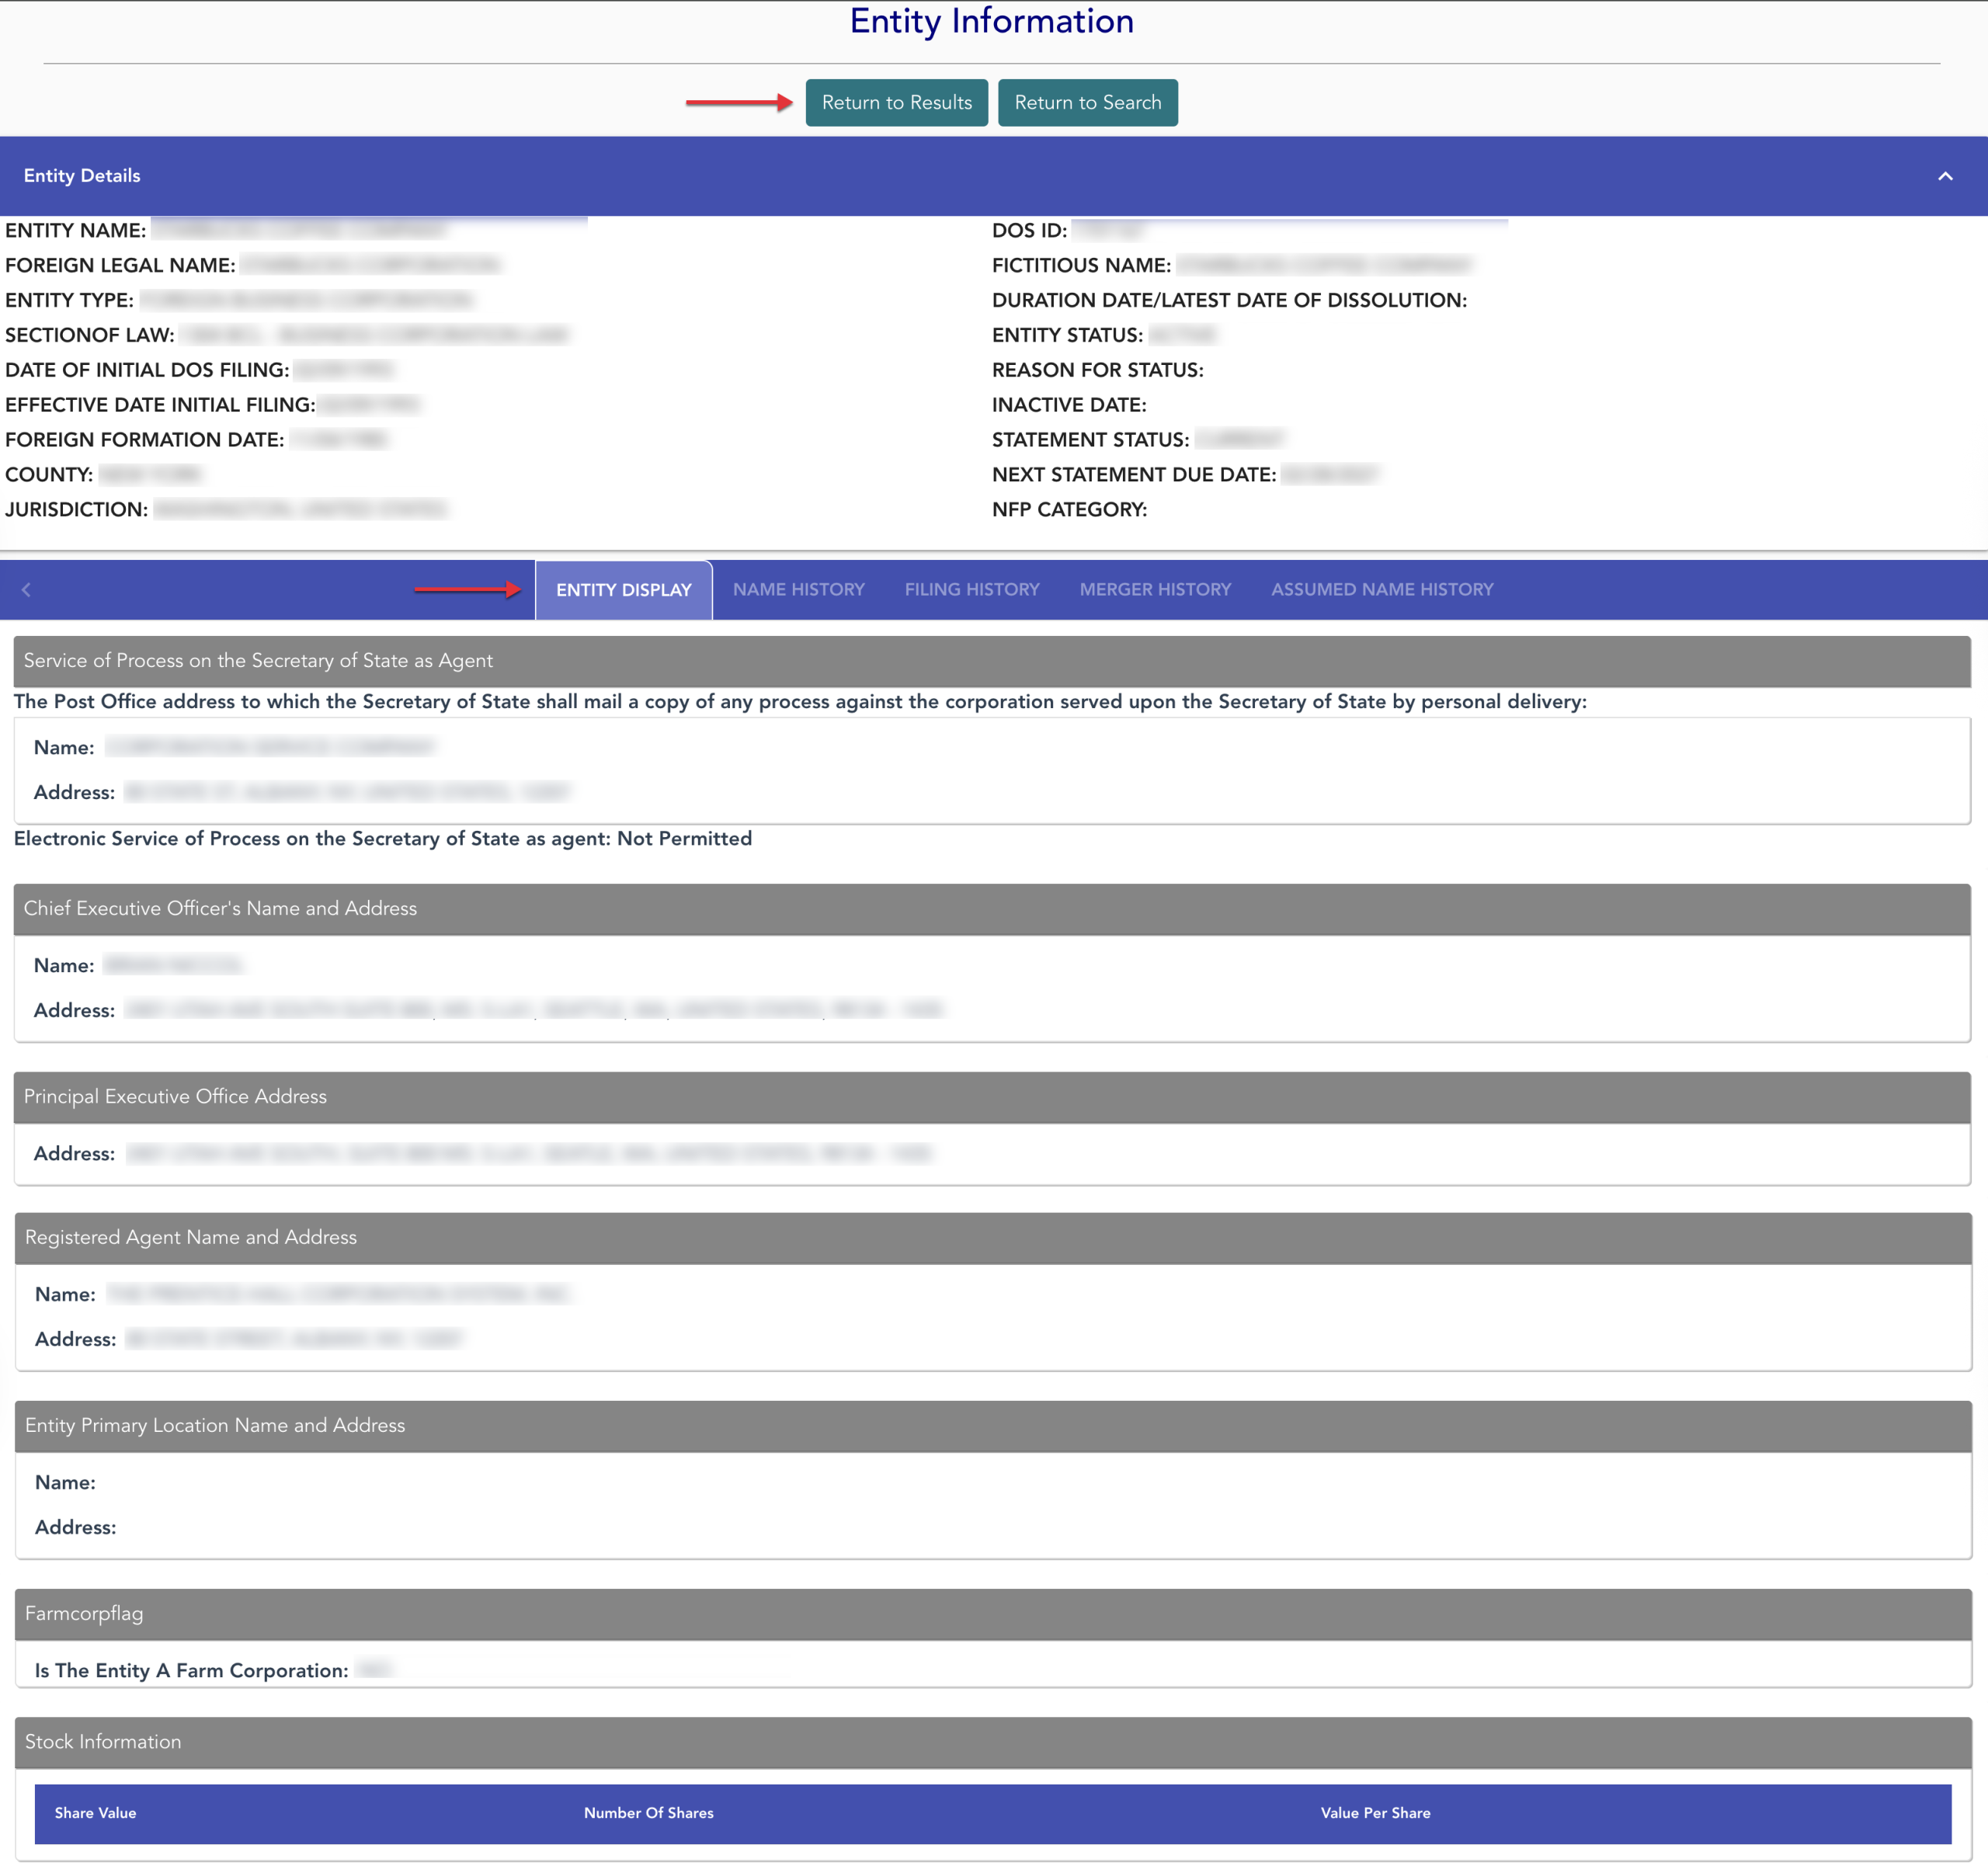
Task: Click the Farmcorpflag section header
Action: pyautogui.click(x=84, y=1613)
